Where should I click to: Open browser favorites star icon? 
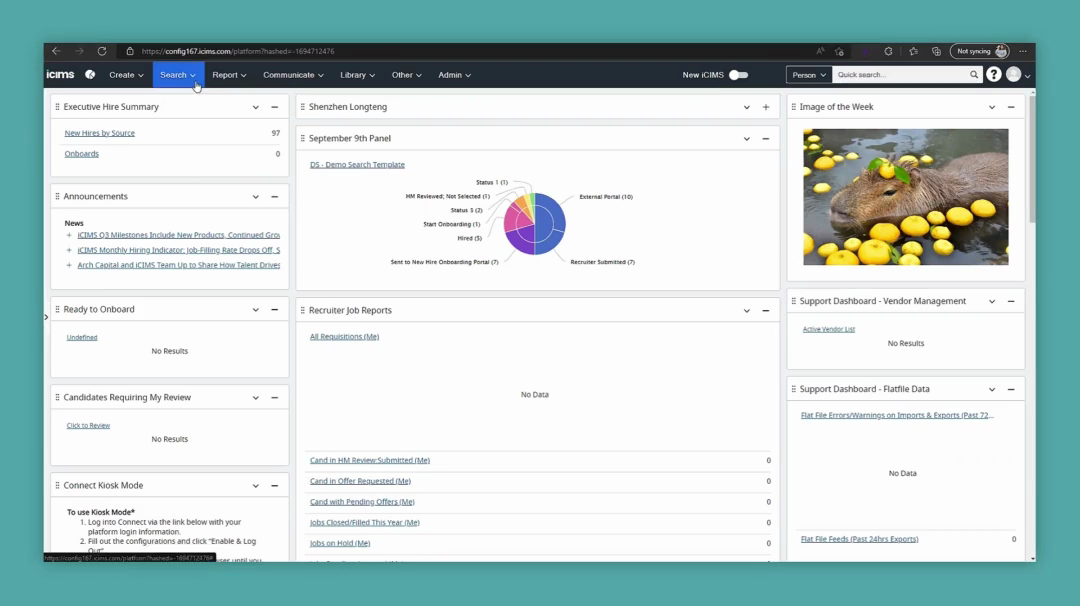point(913,51)
